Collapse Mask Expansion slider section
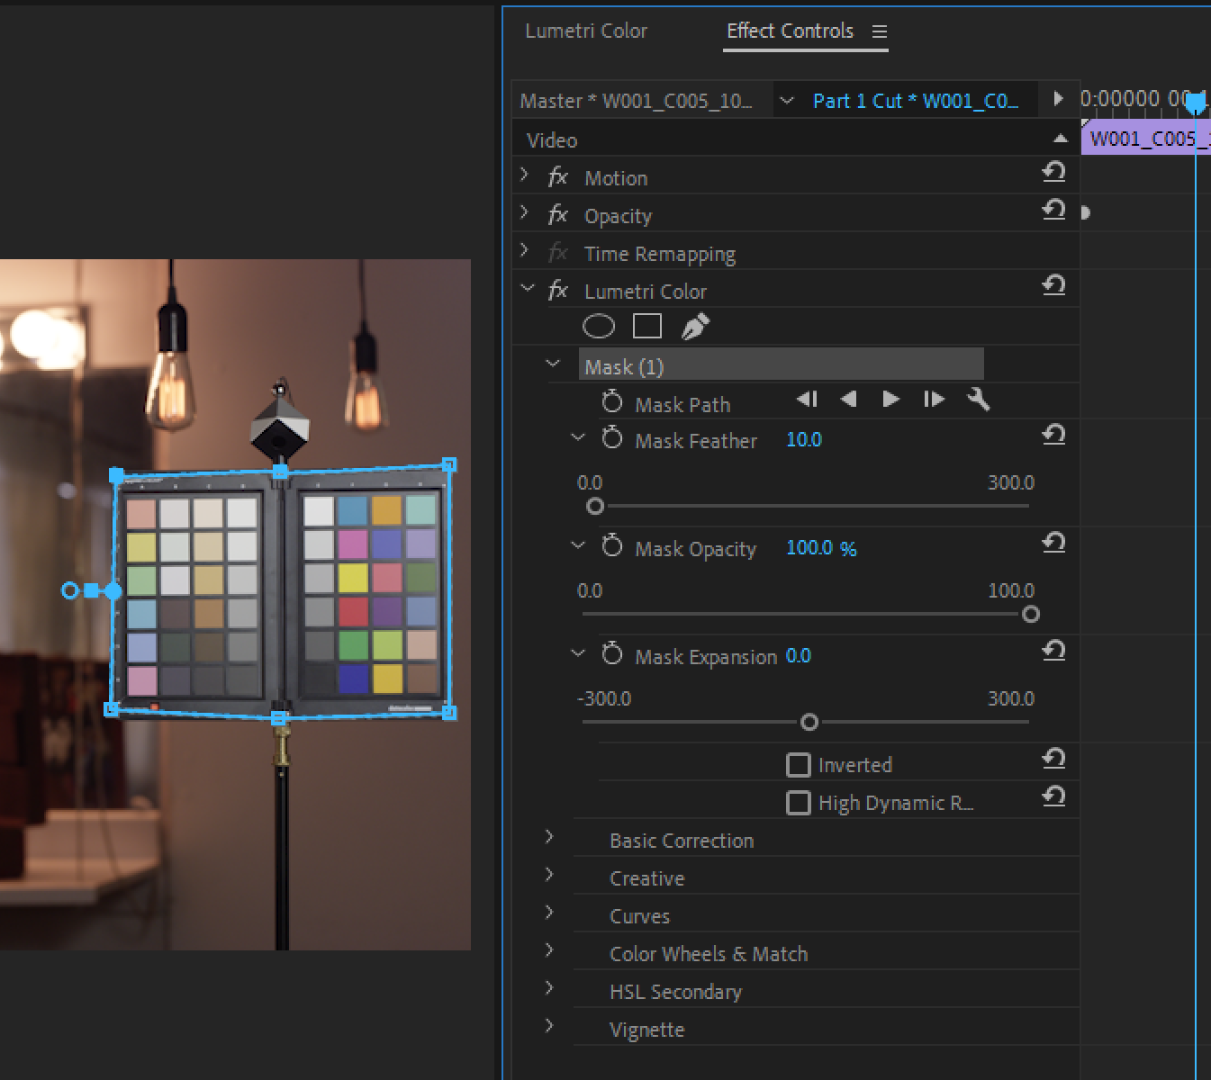 coord(577,654)
